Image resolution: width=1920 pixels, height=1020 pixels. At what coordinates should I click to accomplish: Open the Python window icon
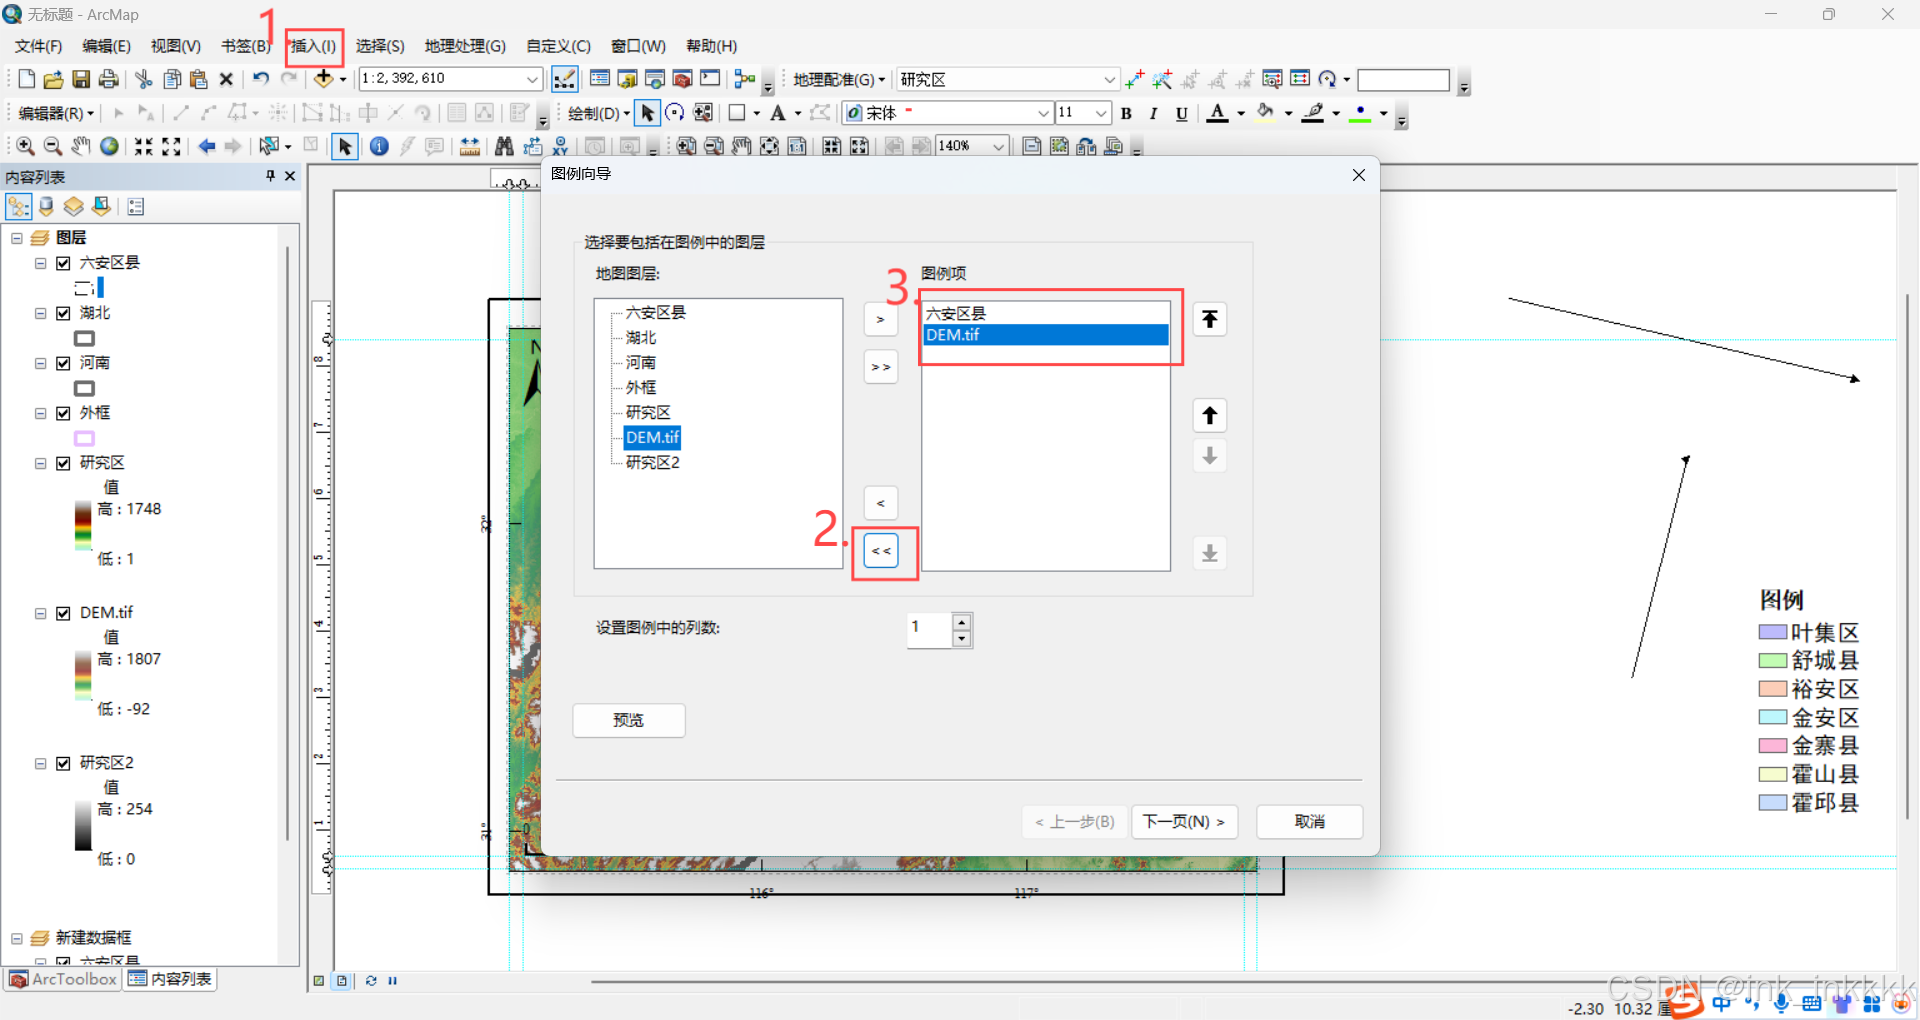[710, 79]
